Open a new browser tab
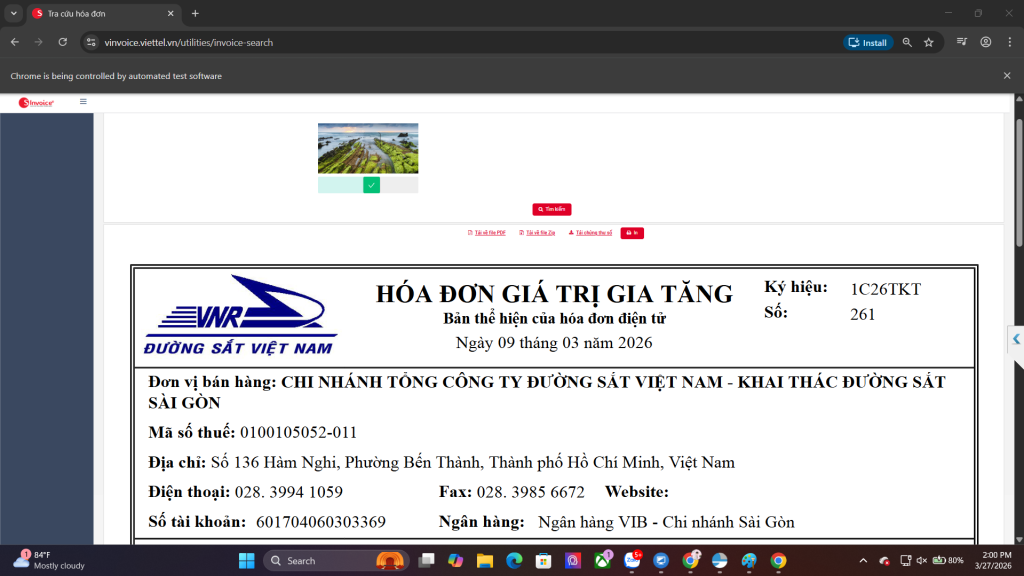1024x576 pixels. [x=195, y=14]
